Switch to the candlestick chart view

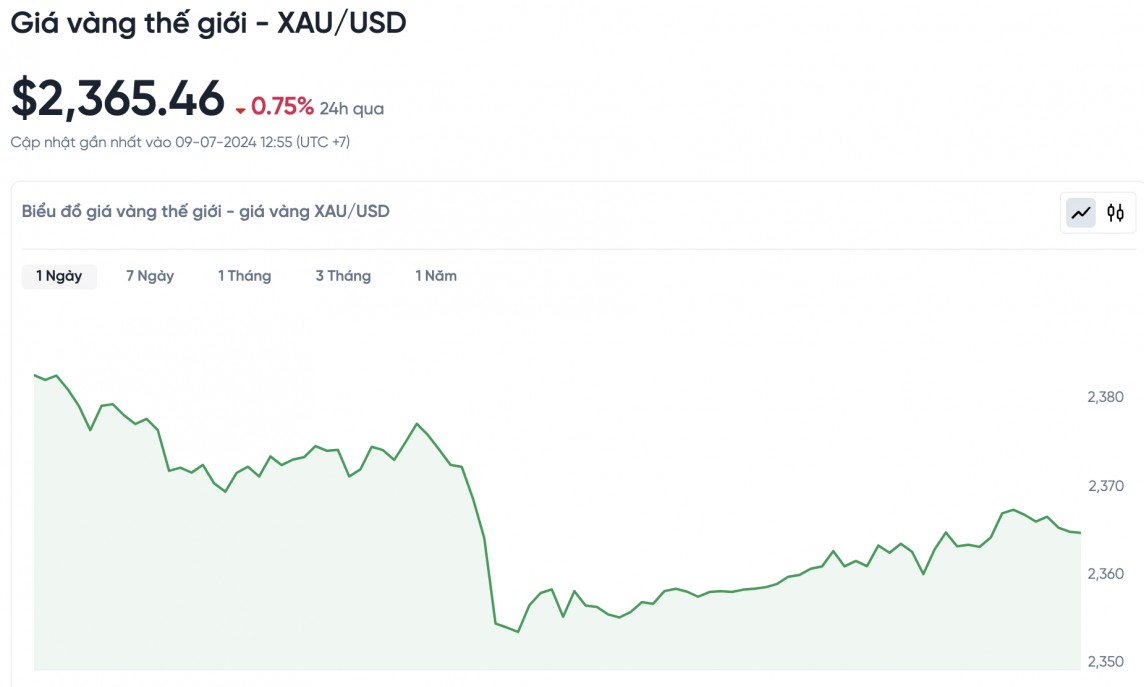pos(1115,212)
